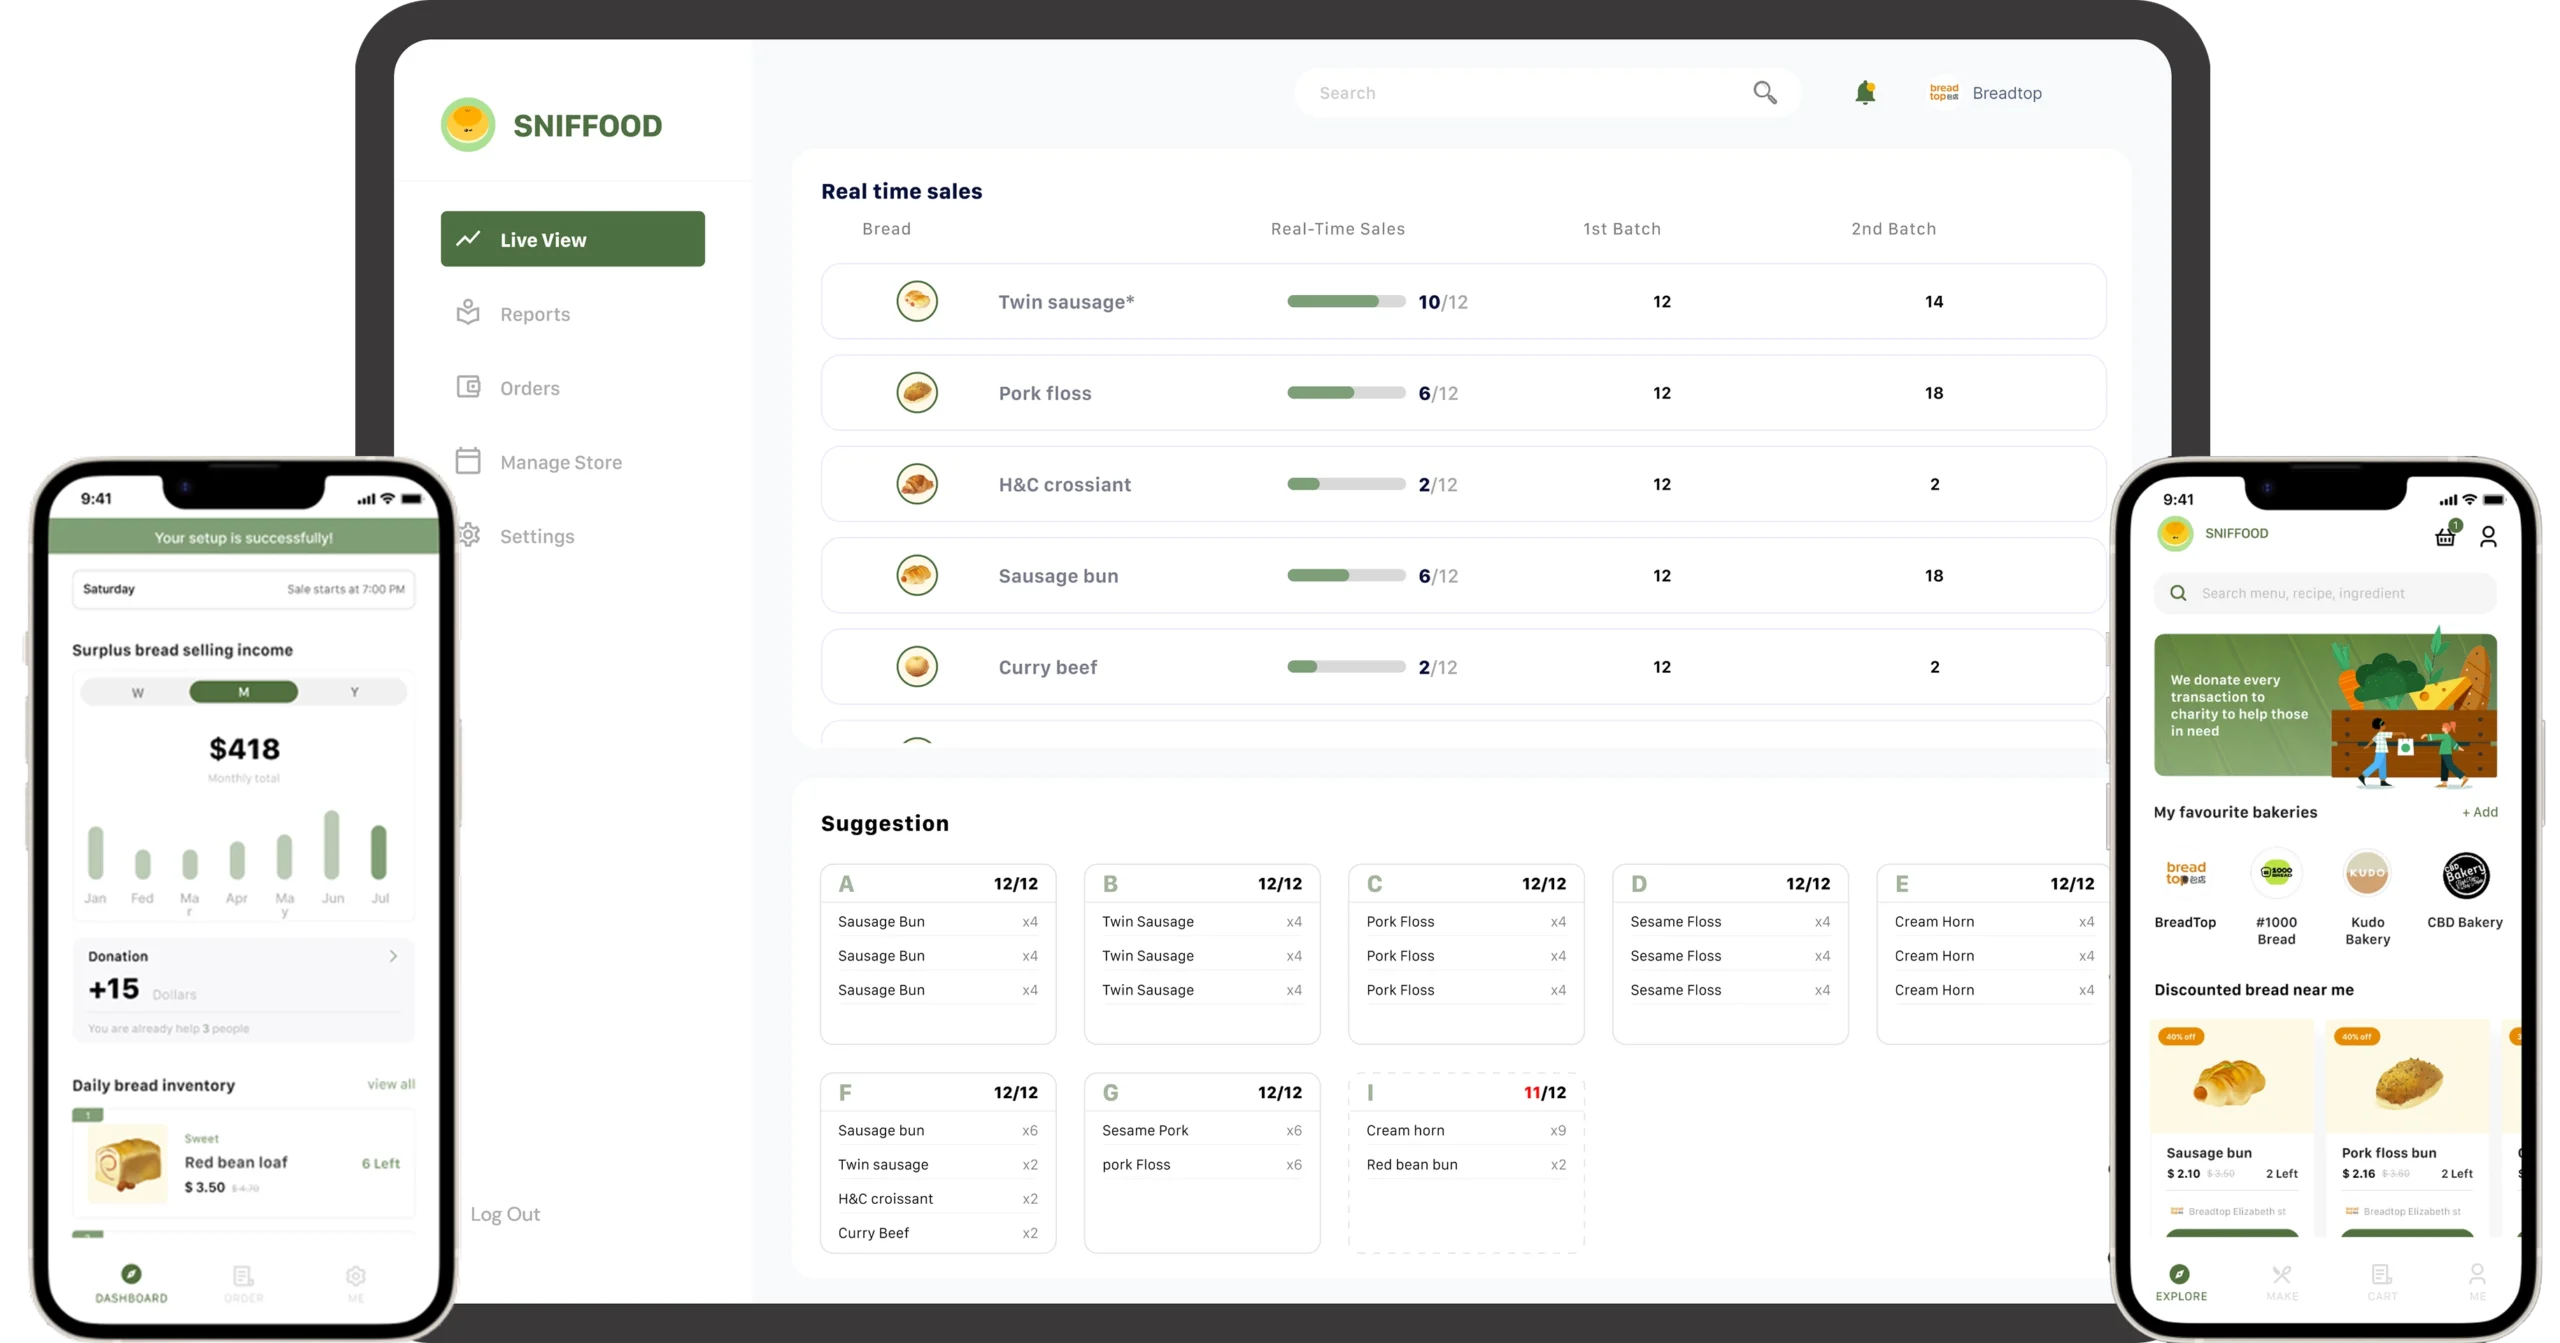Click the notification bell icon

click(1864, 93)
